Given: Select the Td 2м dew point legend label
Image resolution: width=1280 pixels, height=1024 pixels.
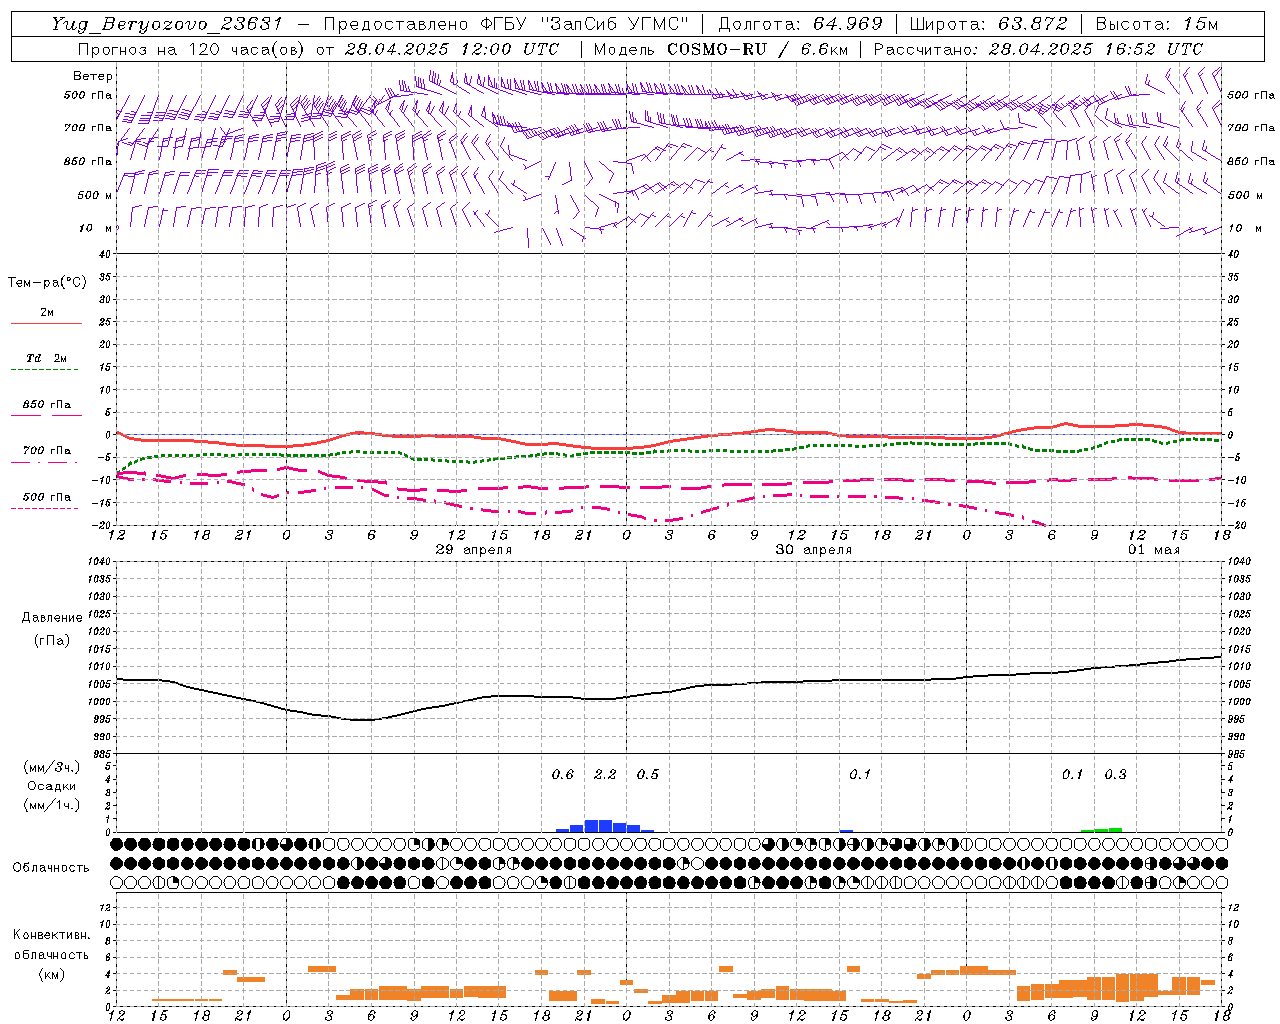Looking at the screenshot, I should (47, 358).
